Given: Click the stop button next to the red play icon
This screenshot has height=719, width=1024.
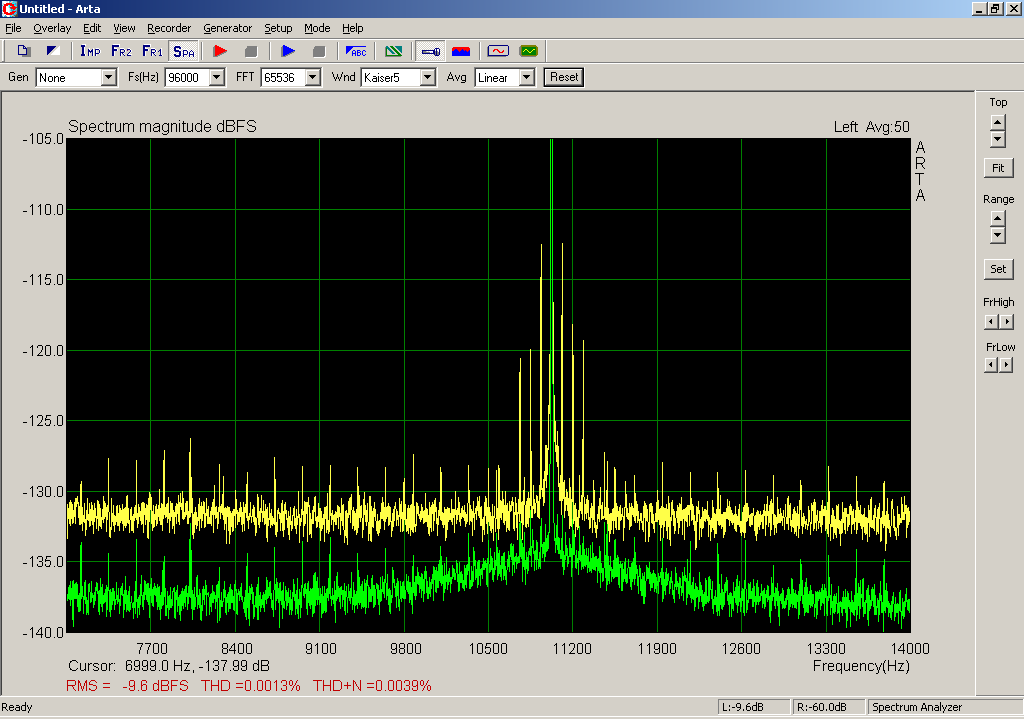Looking at the screenshot, I should 251,51.
